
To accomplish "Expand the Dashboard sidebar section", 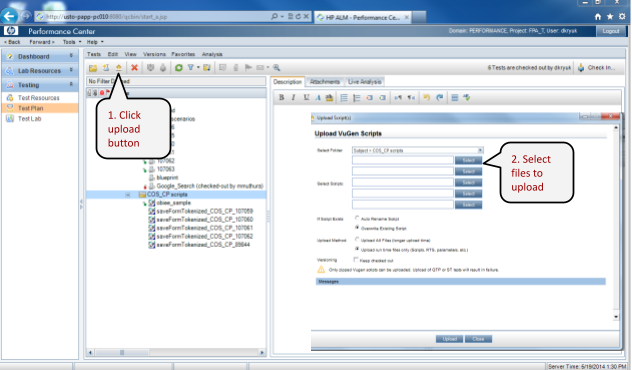I will tap(71, 56).
